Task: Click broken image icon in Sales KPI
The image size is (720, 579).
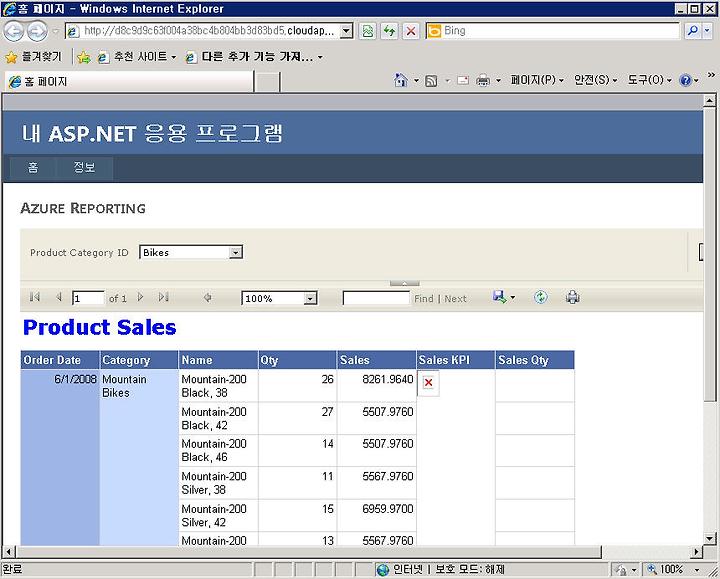Action: [x=428, y=382]
